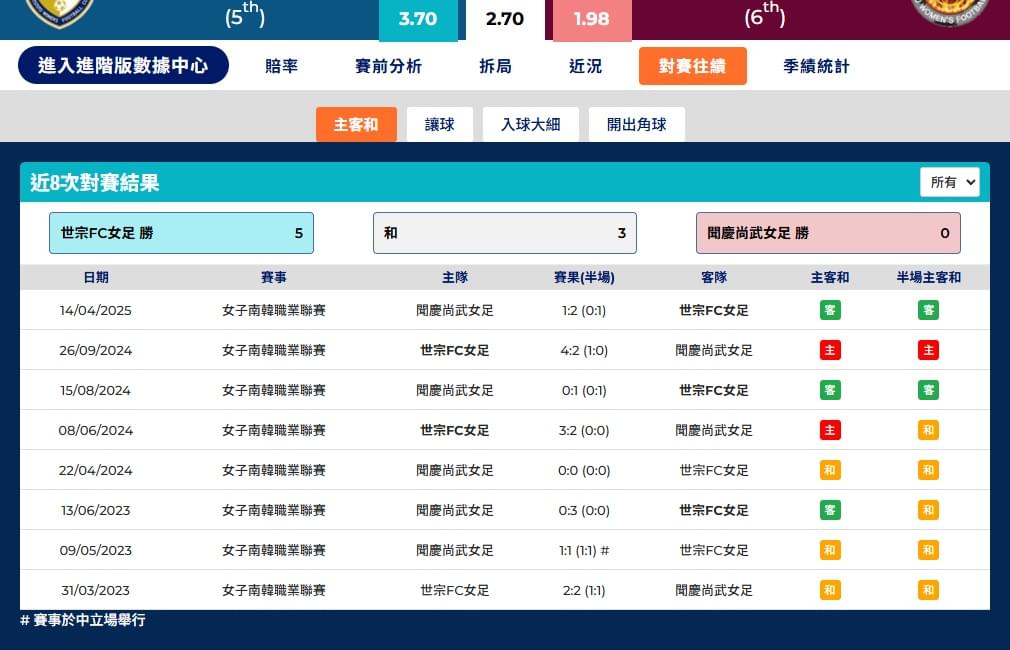Switch to the 賠率 tab

(x=281, y=66)
